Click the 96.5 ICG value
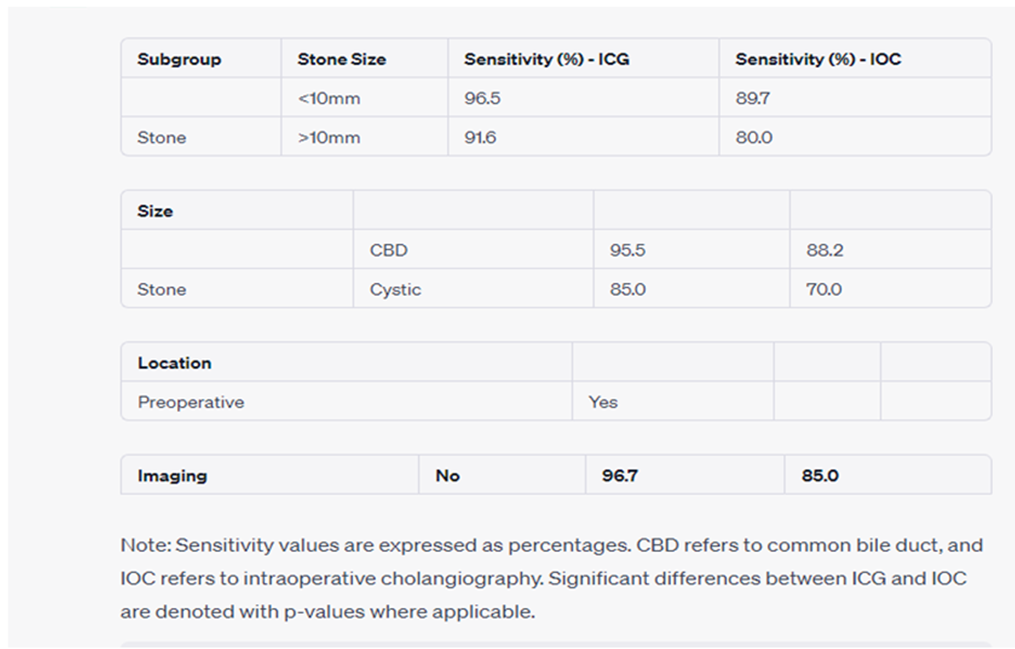This screenshot has height=649, width=1015. [482, 98]
